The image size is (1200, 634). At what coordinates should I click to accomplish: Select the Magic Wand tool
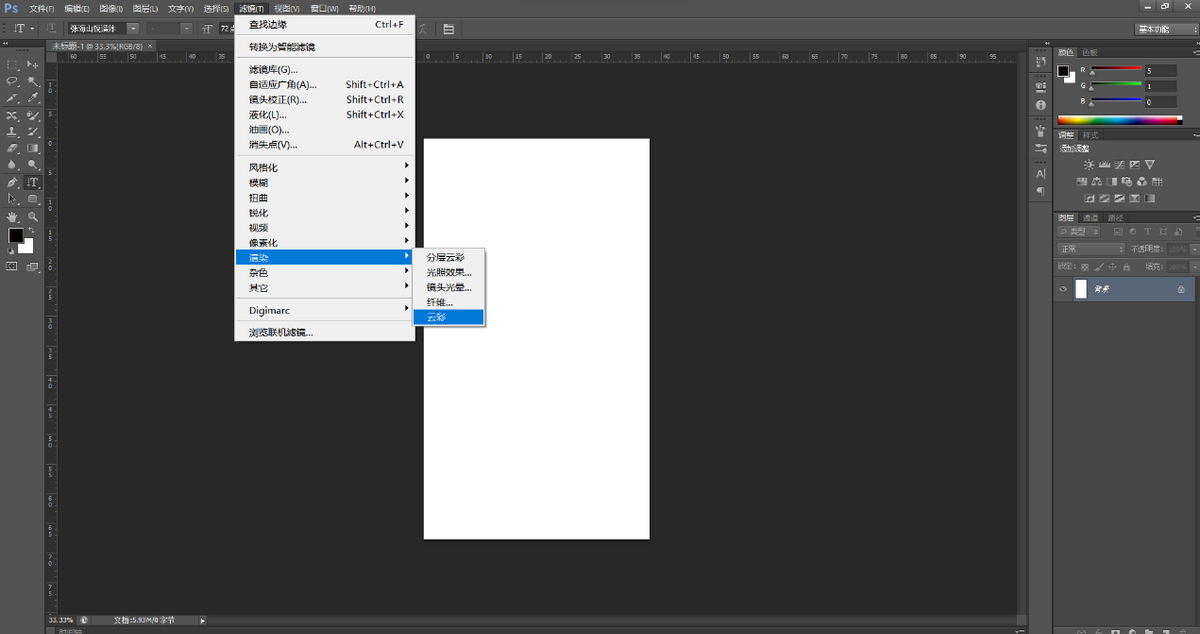point(33,81)
